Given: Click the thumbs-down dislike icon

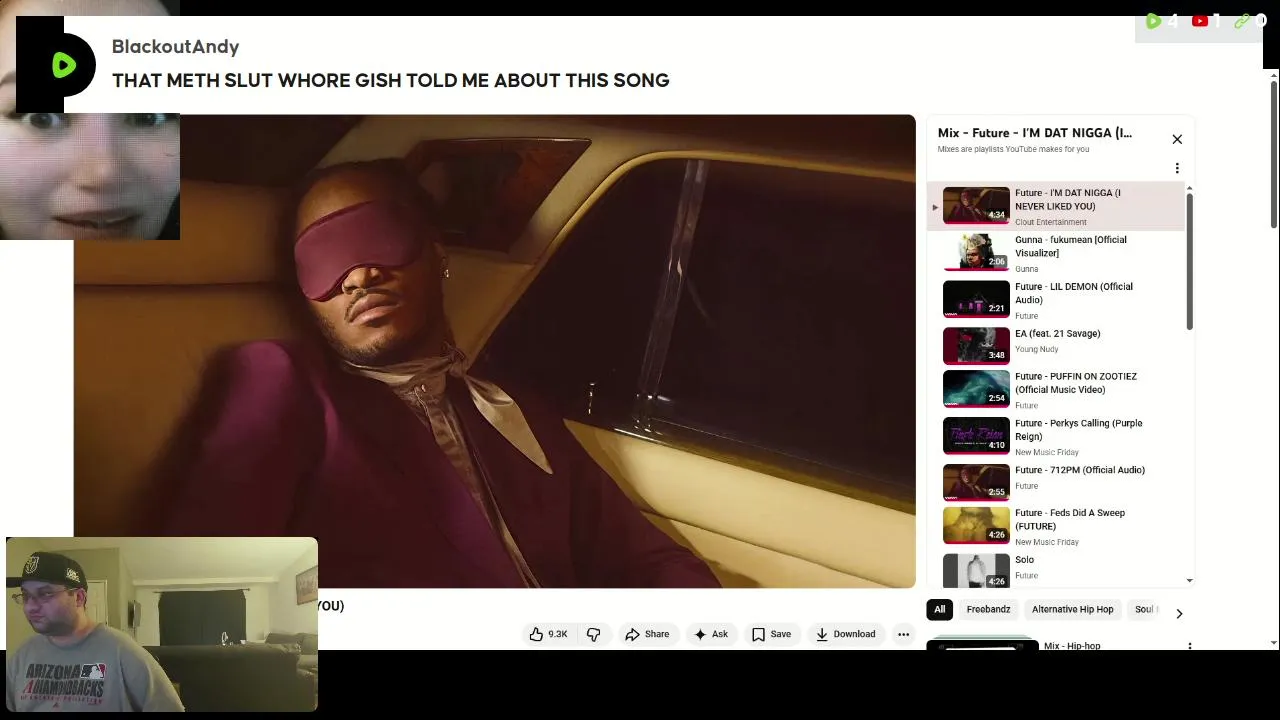Looking at the screenshot, I should 593,634.
